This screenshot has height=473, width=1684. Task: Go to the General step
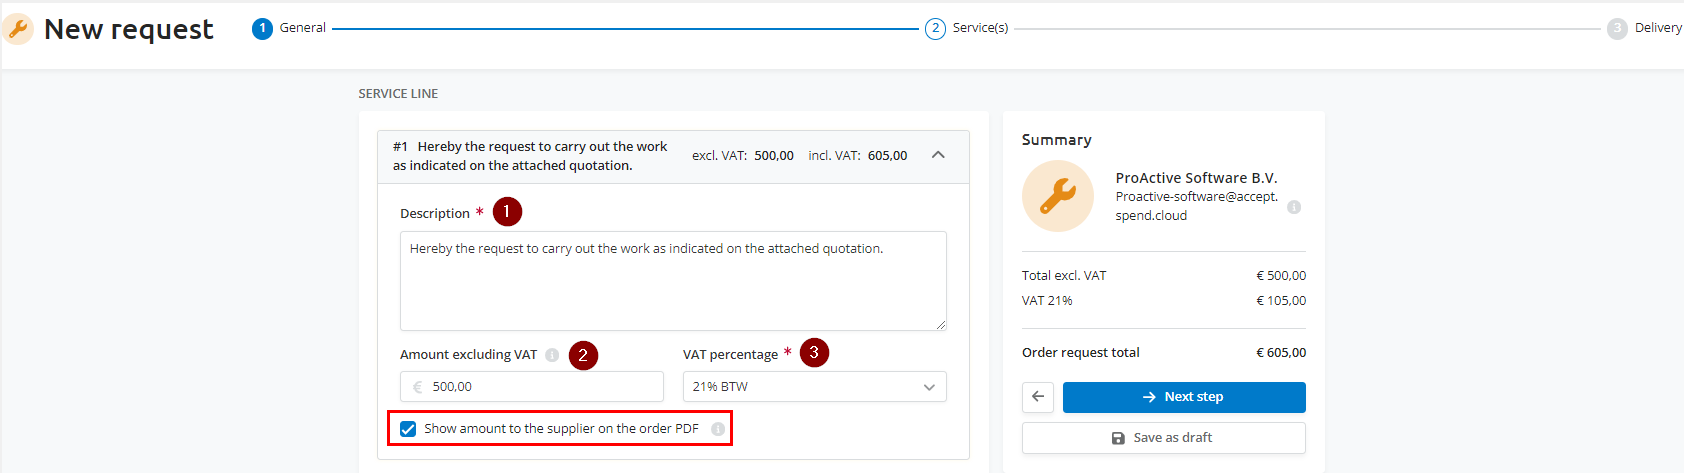pyautogui.click(x=302, y=28)
